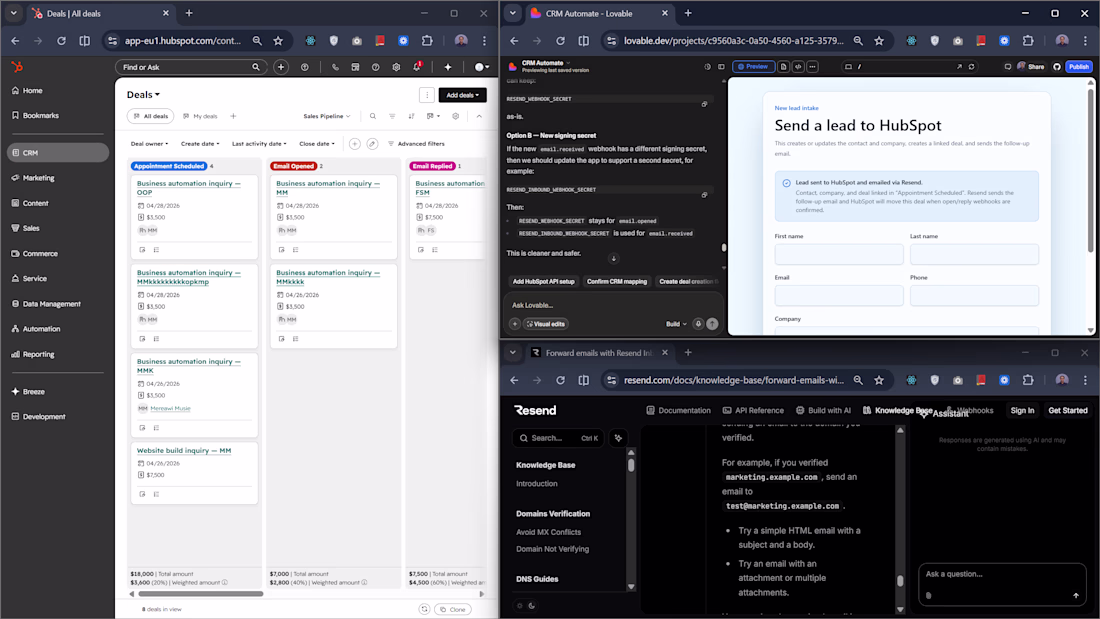
Task: Click Add HubSpot API setup suggestion
Action: pyautogui.click(x=544, y=281)
